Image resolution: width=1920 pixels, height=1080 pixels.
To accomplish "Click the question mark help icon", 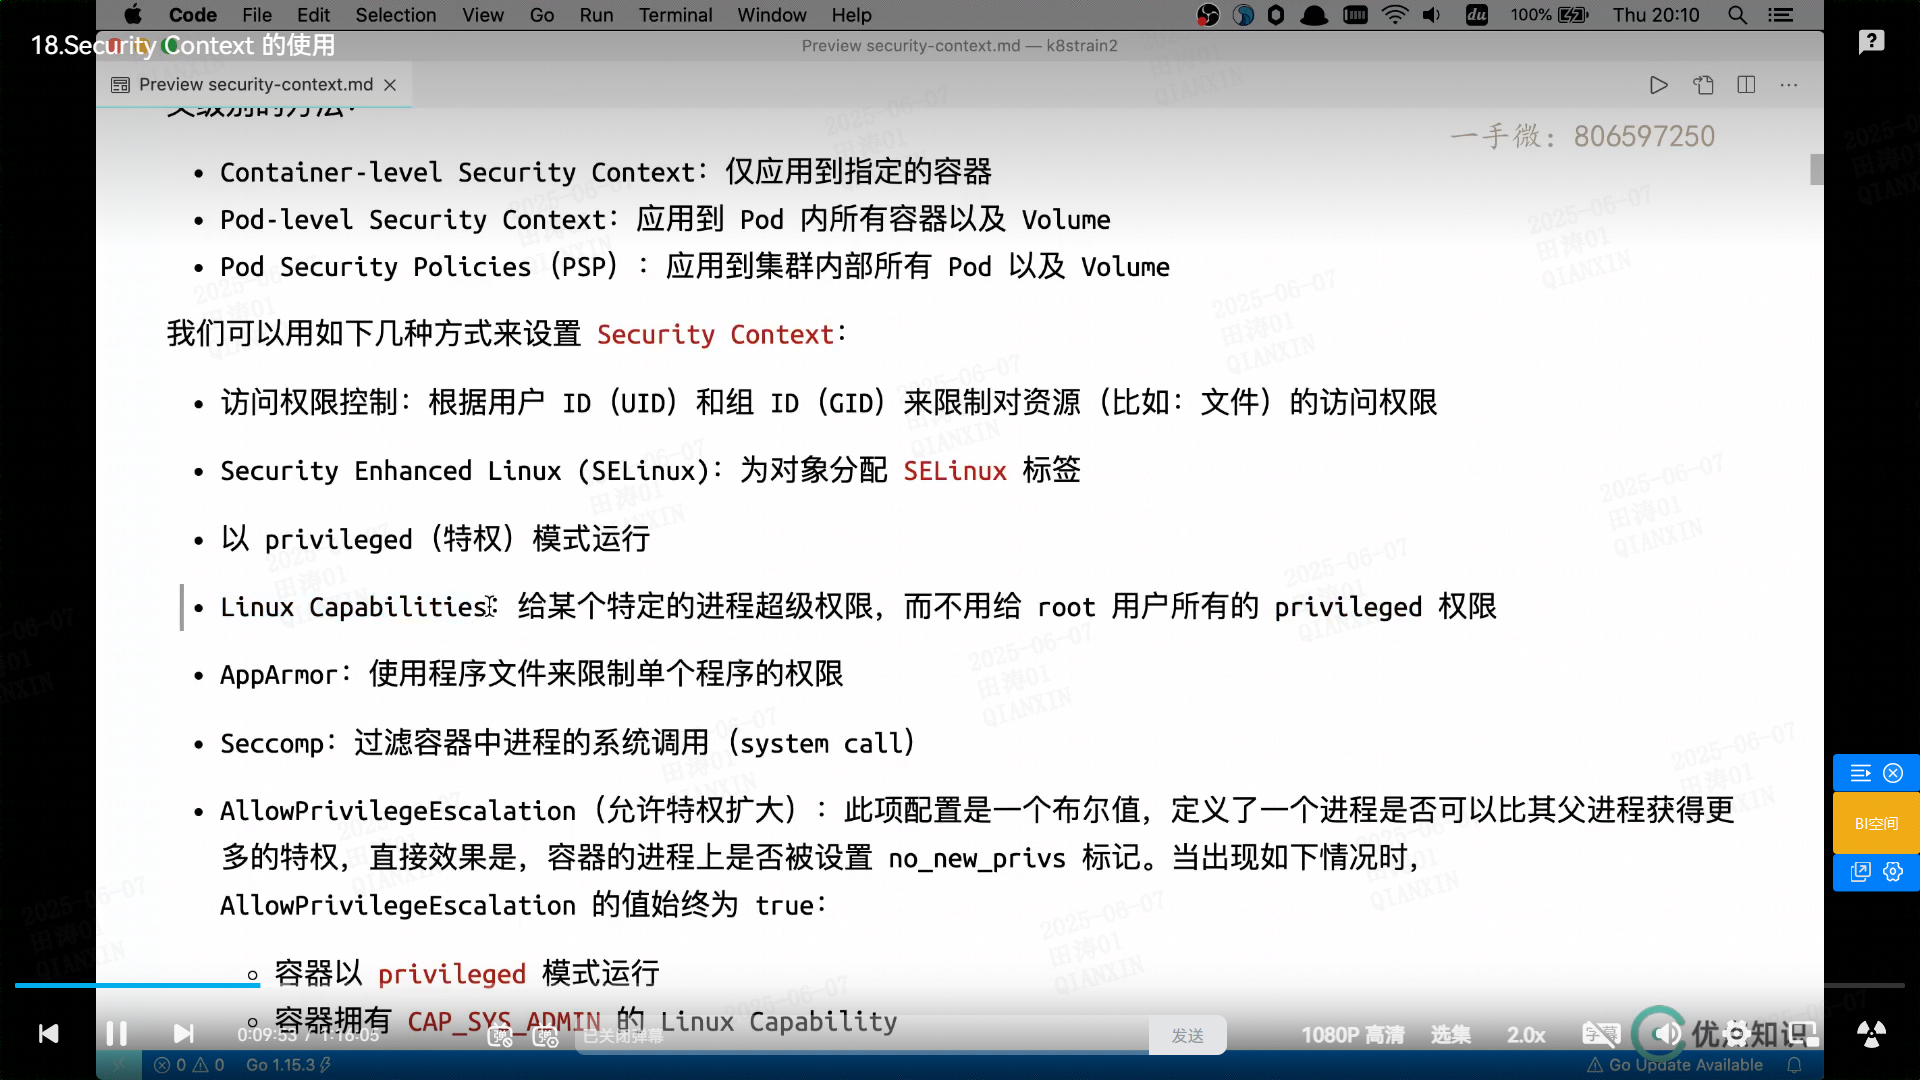I will click(1871, 41).
